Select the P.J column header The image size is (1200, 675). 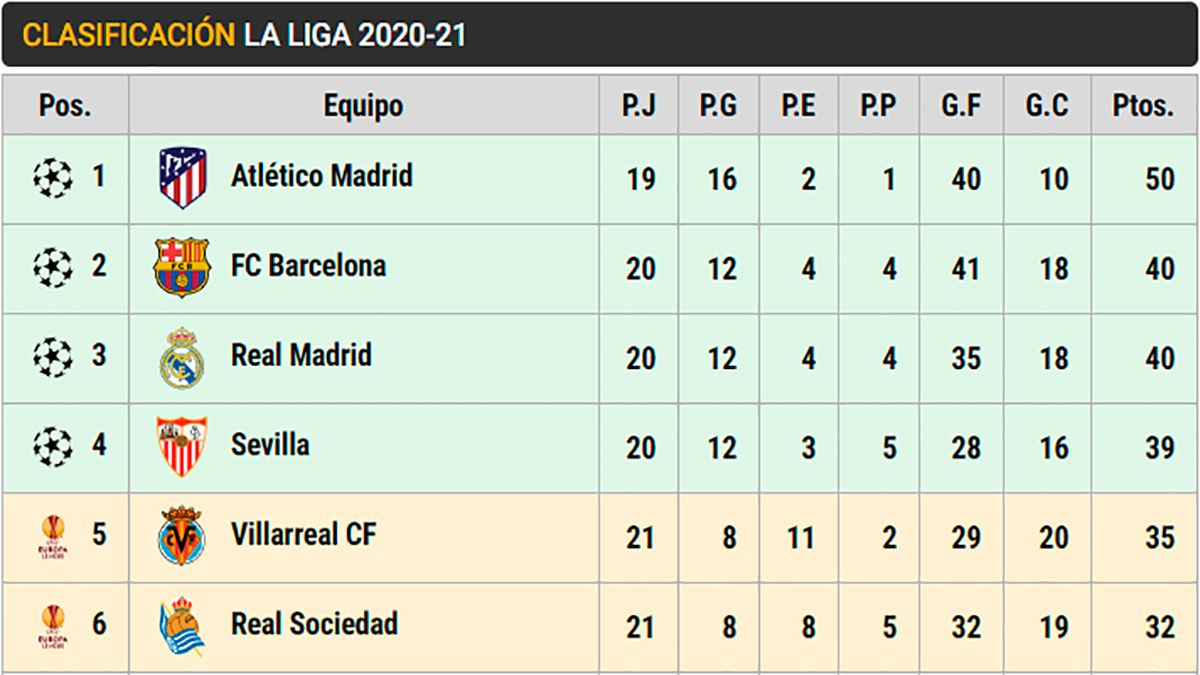click(x=639, y=105)
